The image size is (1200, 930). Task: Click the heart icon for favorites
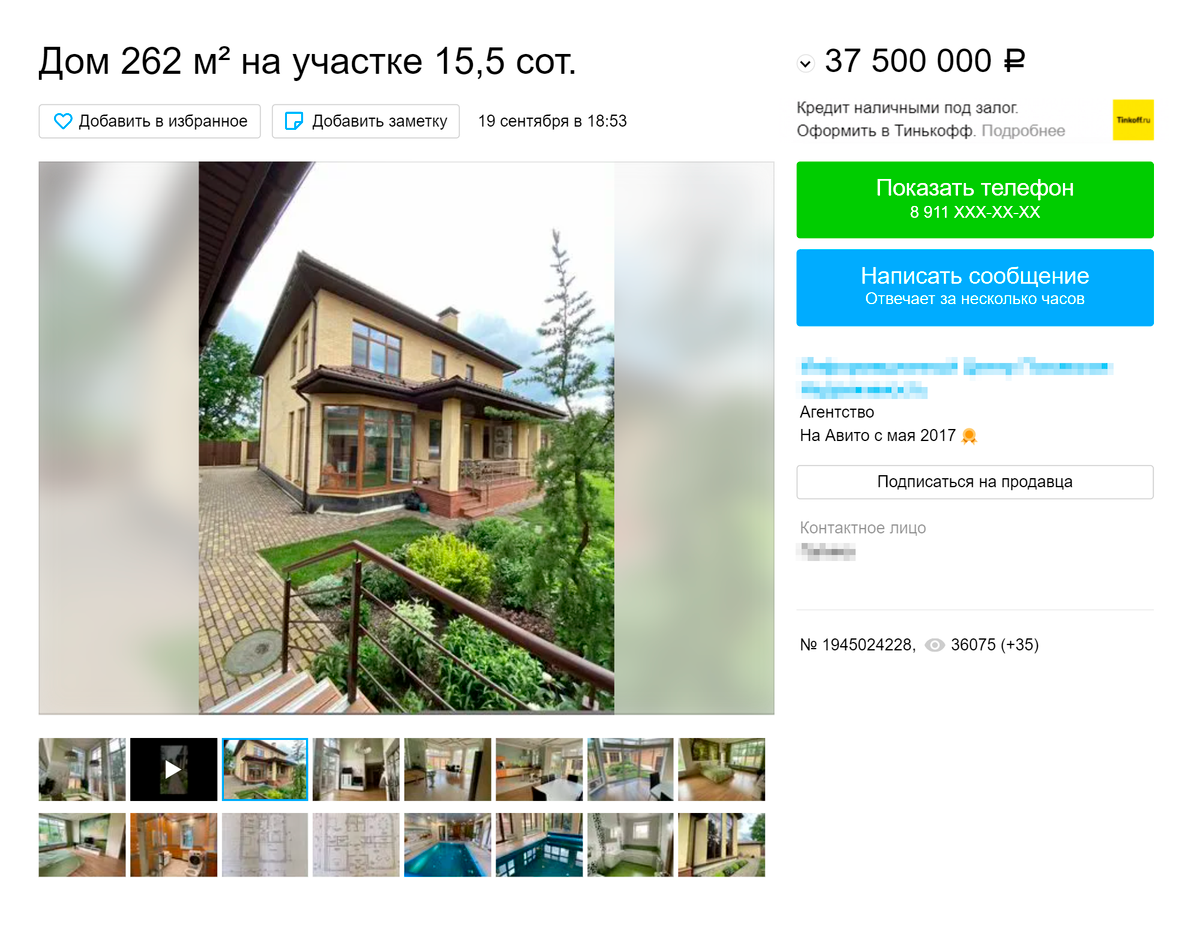point(63,121)
